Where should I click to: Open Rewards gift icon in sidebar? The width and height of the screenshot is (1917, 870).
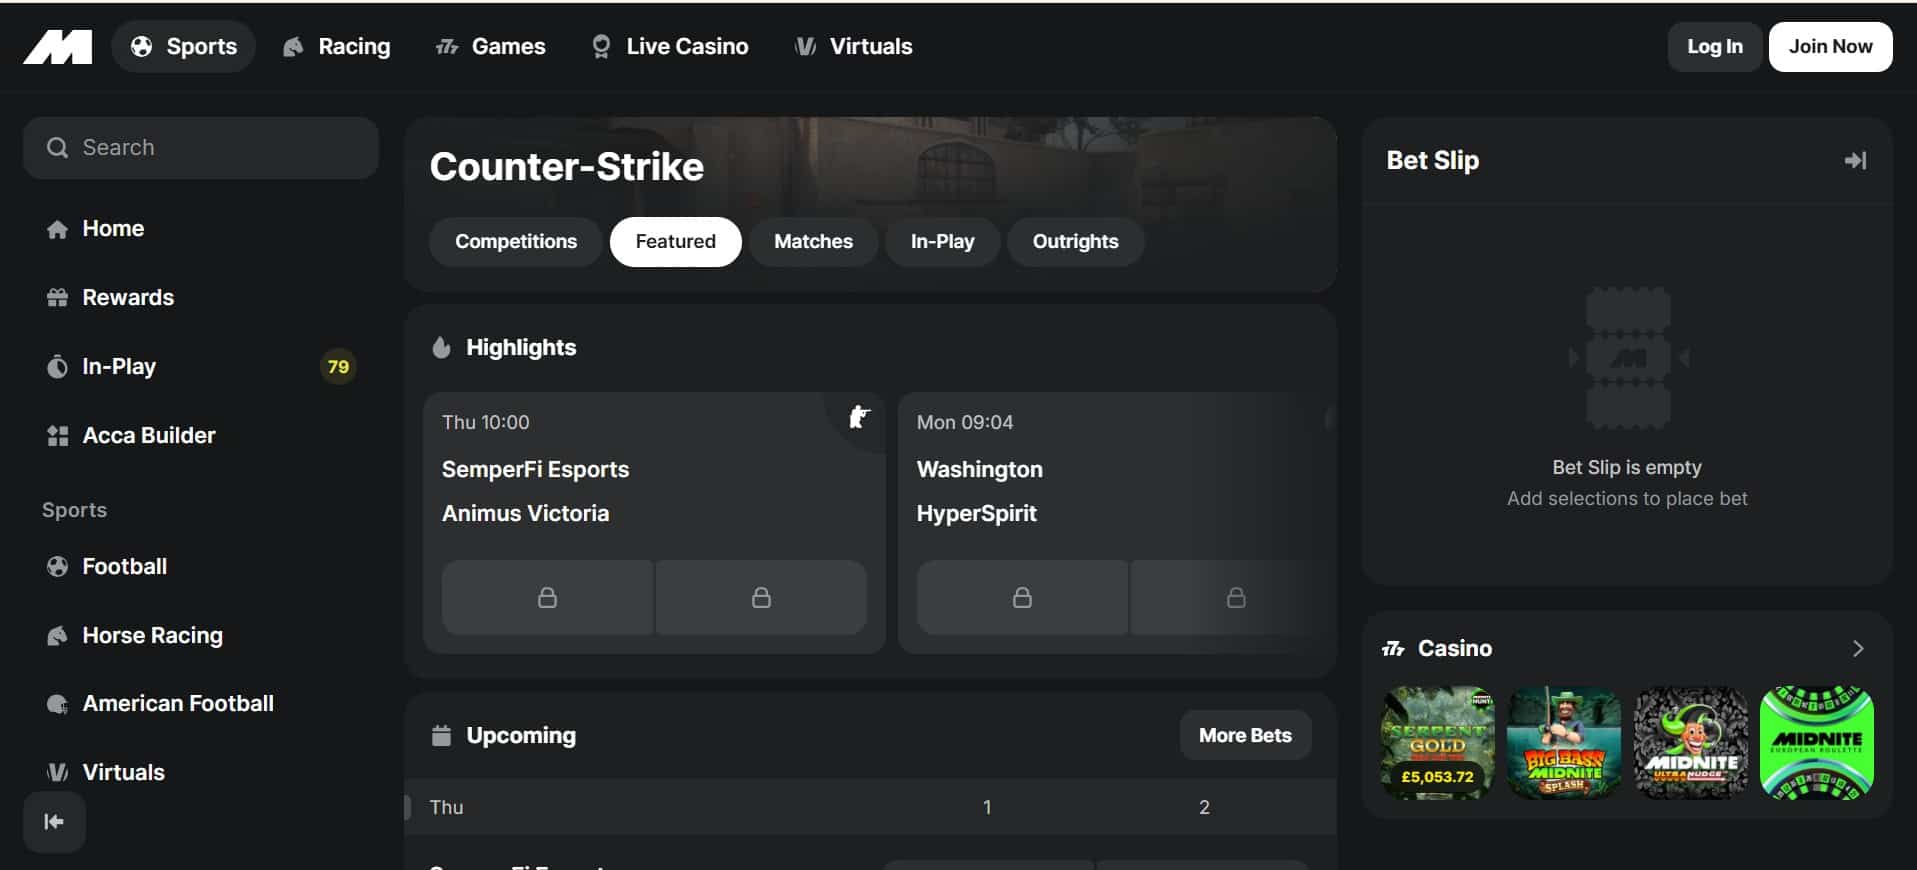[58, 298]
